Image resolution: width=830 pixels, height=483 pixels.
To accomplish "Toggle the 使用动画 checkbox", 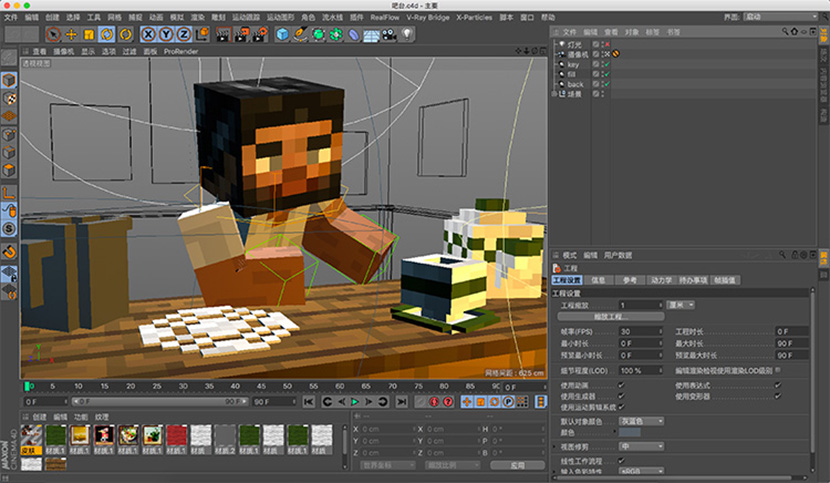I will (x=621, y=385).
